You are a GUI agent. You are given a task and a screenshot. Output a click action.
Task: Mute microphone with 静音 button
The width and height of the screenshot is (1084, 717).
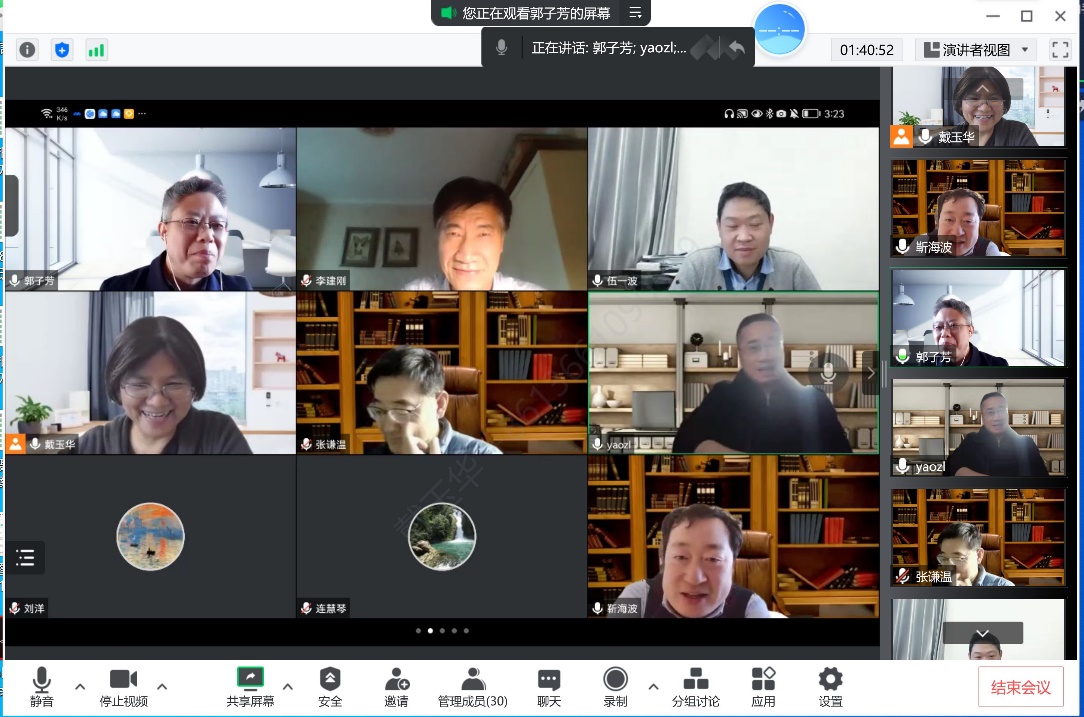click(41, 687)
